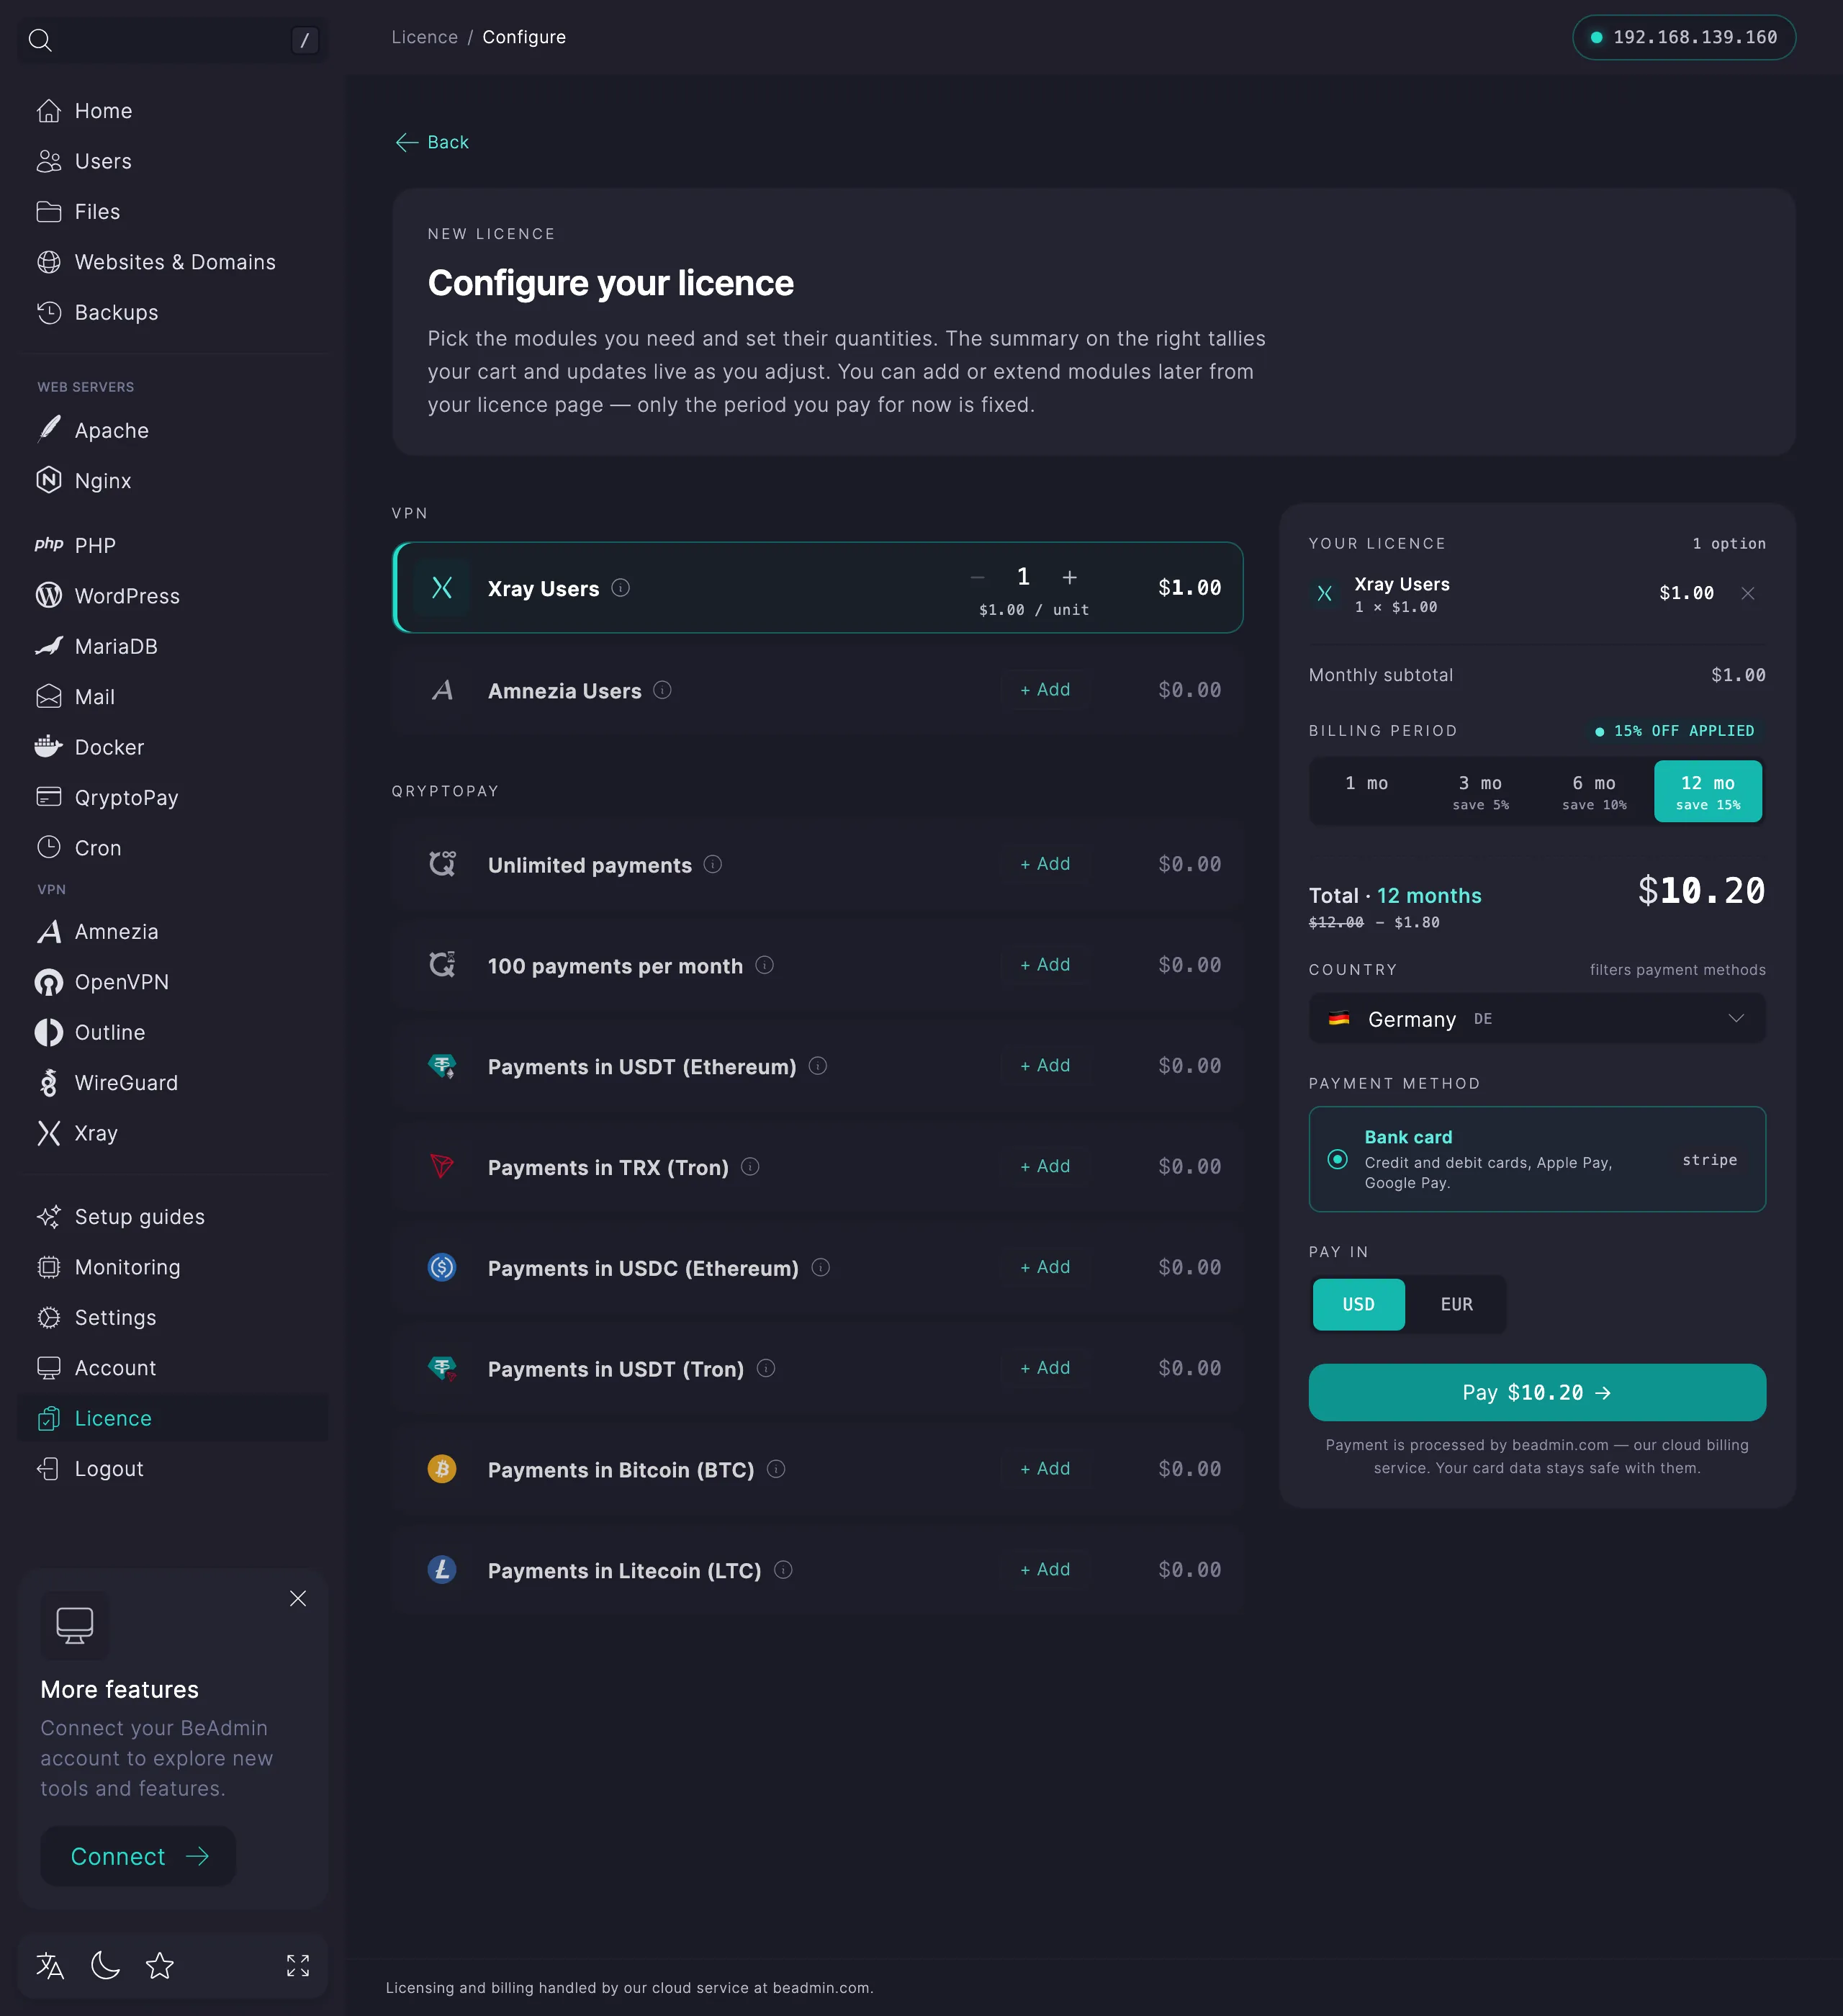Select the Bank card radio button

1337,1160
